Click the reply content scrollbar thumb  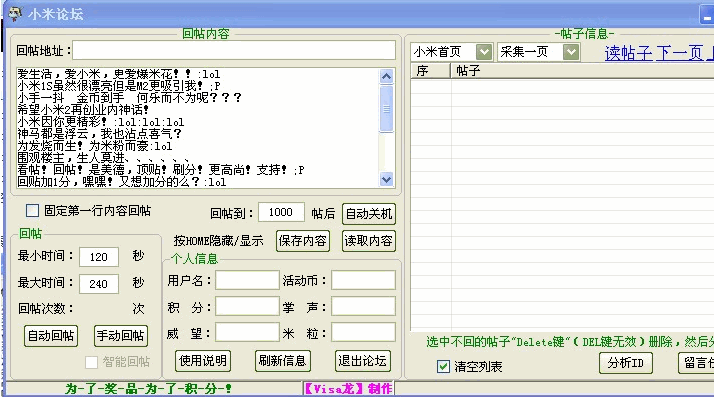pyautogui.click(x=386, y=109)
